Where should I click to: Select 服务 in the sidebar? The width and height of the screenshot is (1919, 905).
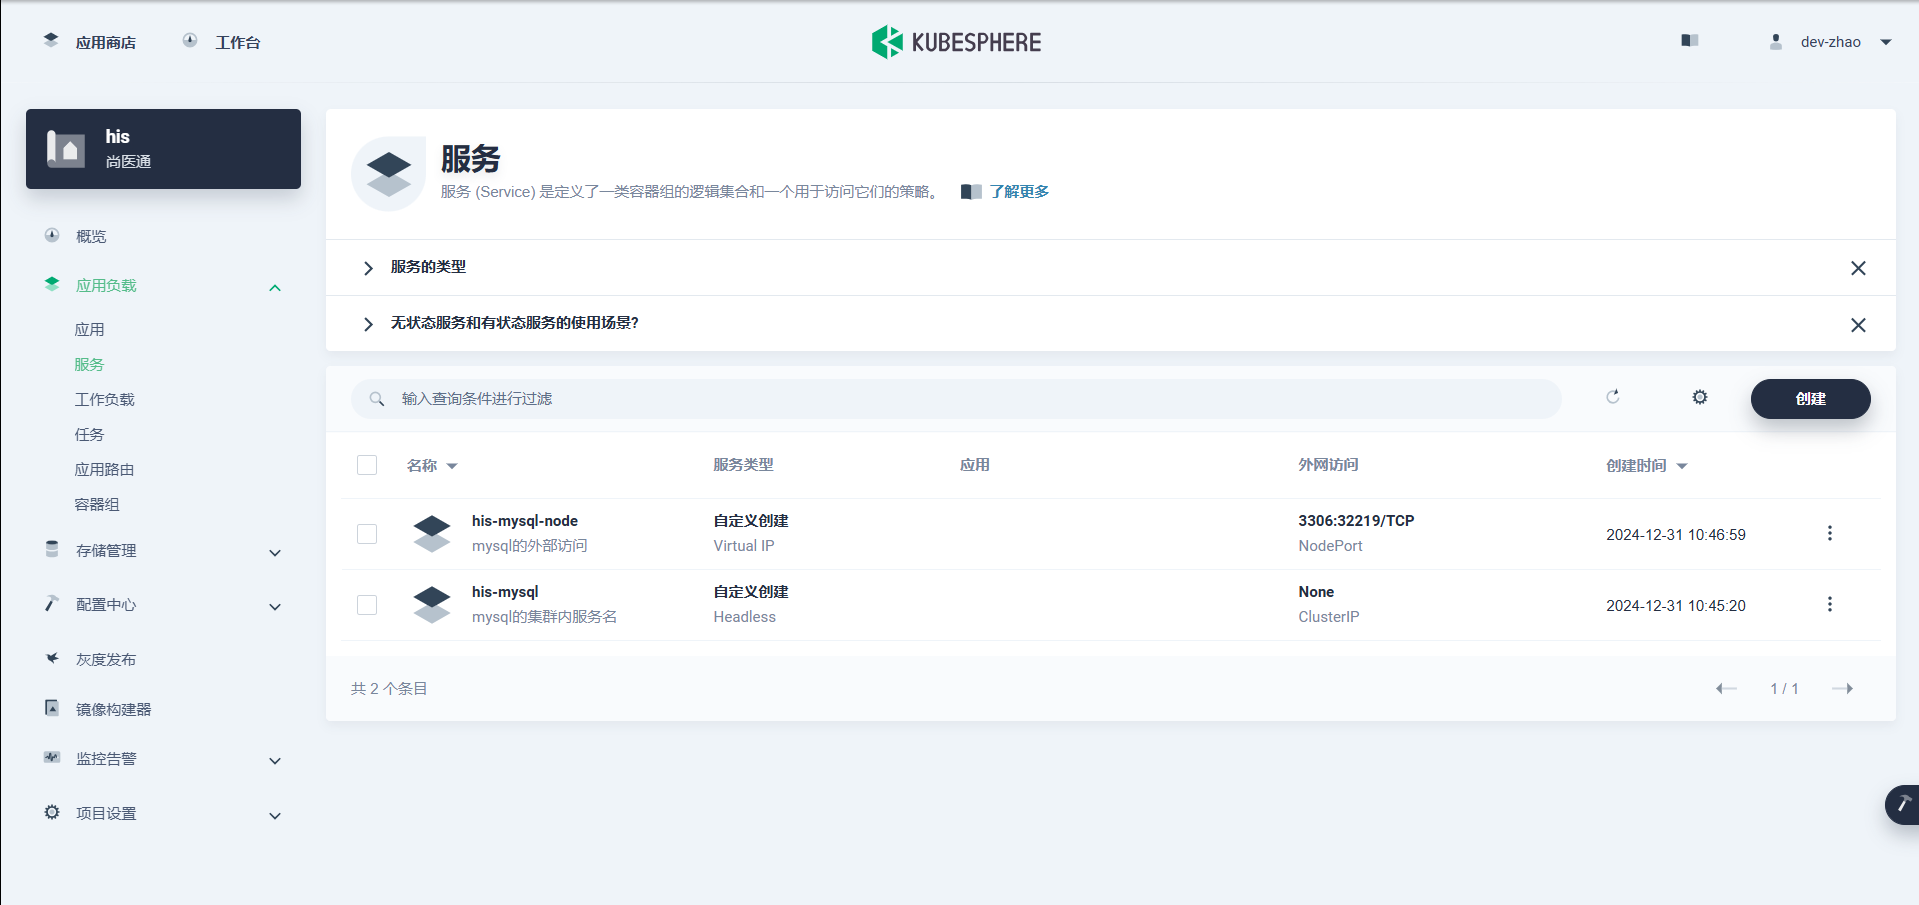[x=89, y=364]
